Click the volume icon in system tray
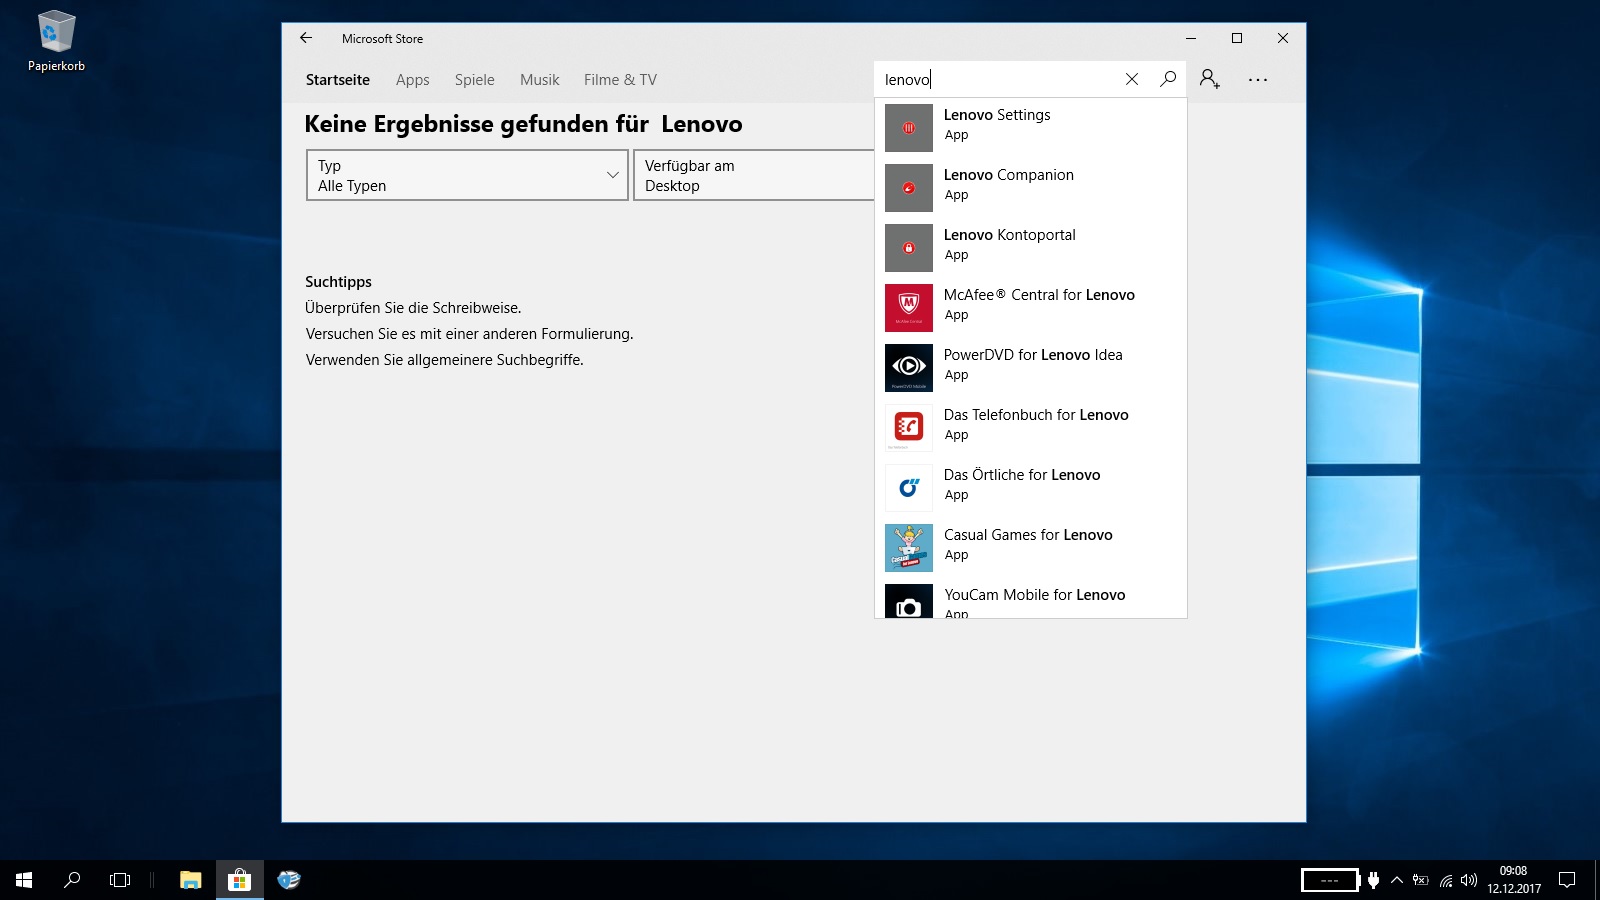Image resolution: width=1600 pixels, height=900 pixels. [x=1469, y=880]
